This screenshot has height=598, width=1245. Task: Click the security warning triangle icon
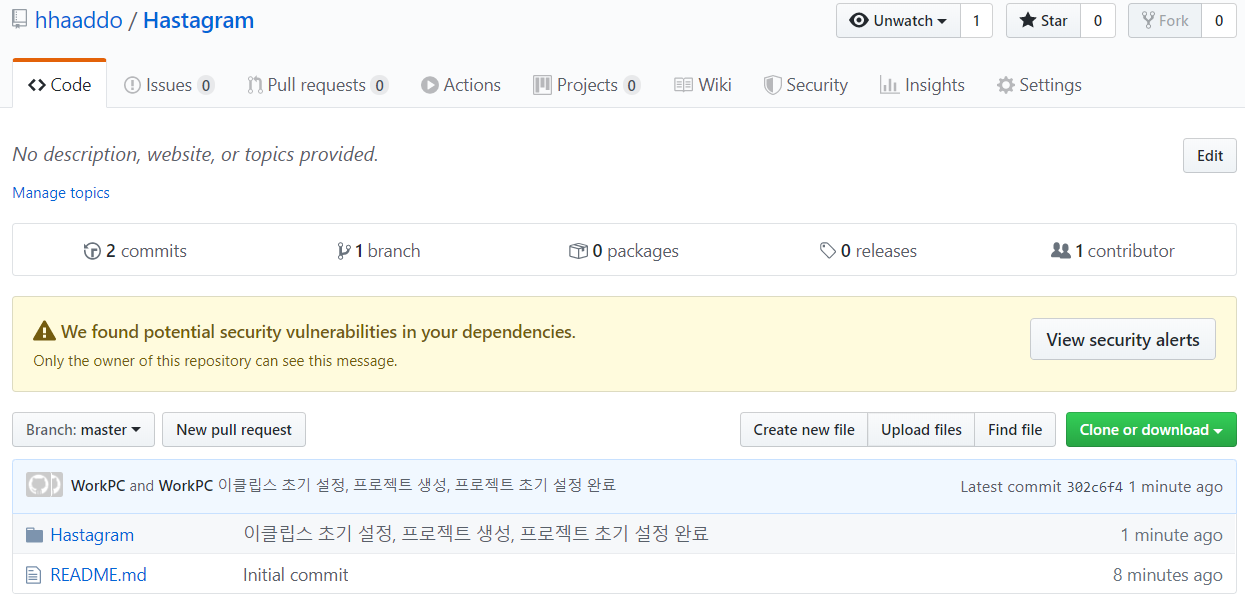pos(44,332)
